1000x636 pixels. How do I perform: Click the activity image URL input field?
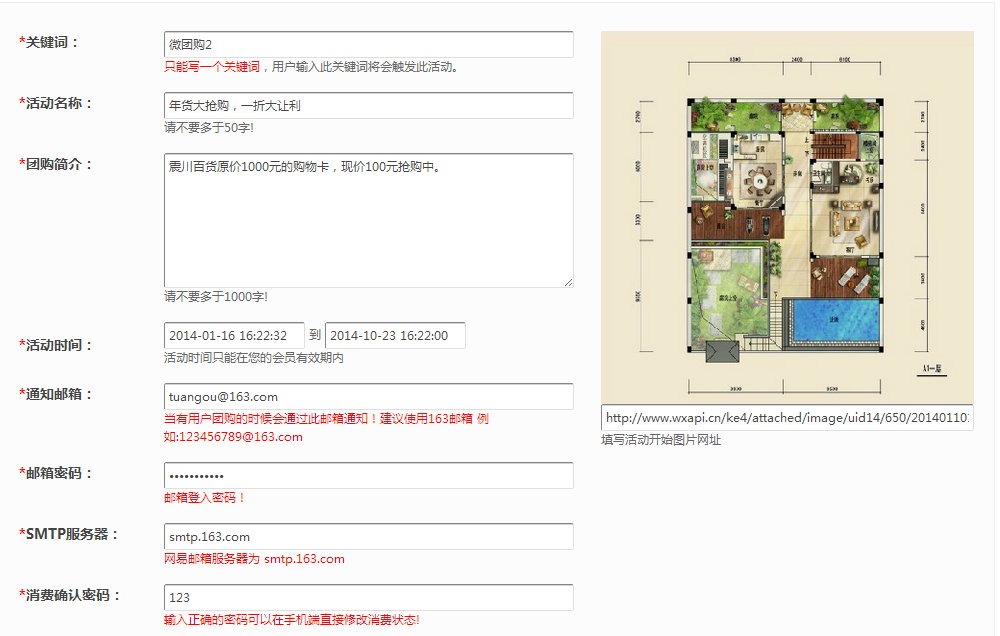click(x=786, y=418)
